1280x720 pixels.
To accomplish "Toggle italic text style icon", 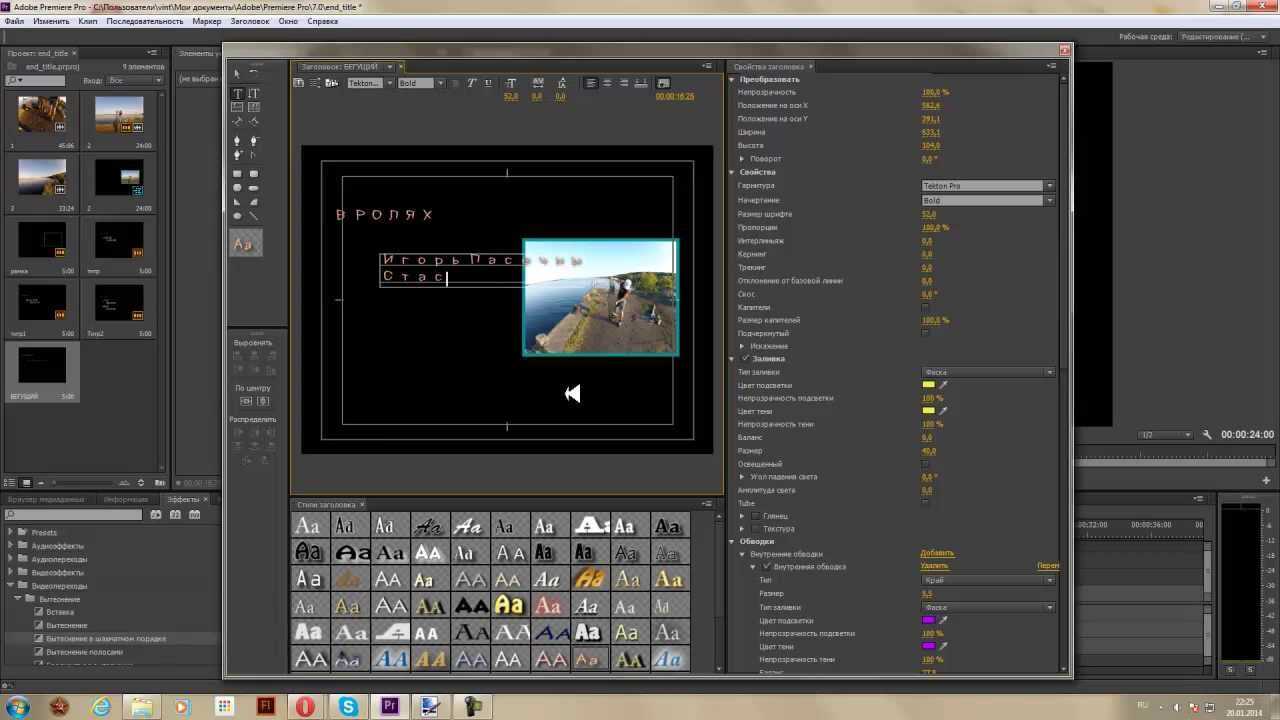I will [x=471, y=83].
